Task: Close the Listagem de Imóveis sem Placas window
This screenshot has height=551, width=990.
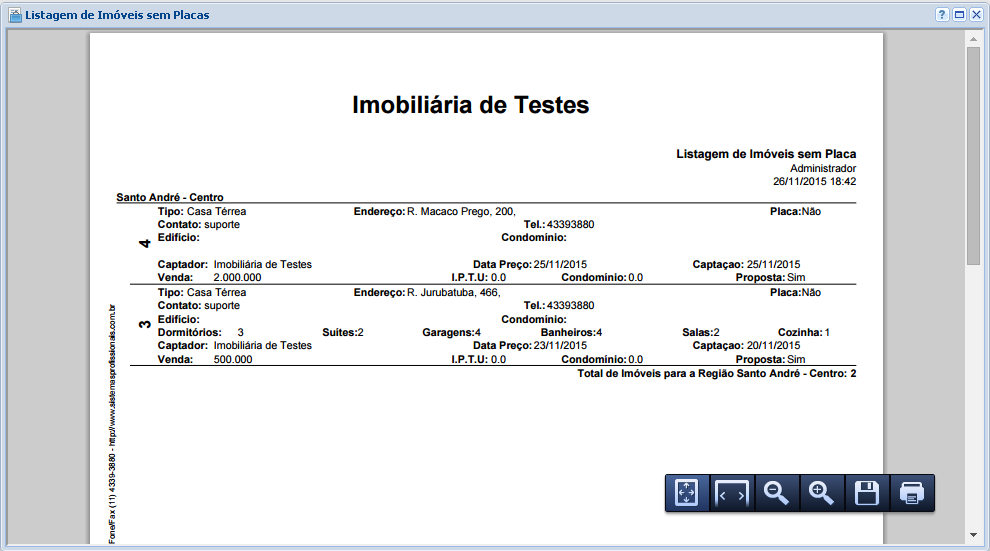Action: [975, 15]
